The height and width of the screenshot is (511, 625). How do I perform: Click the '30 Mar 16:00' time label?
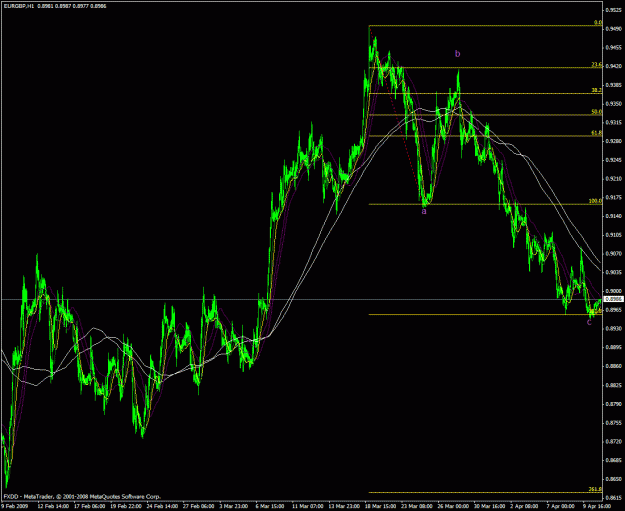(490, 506)
